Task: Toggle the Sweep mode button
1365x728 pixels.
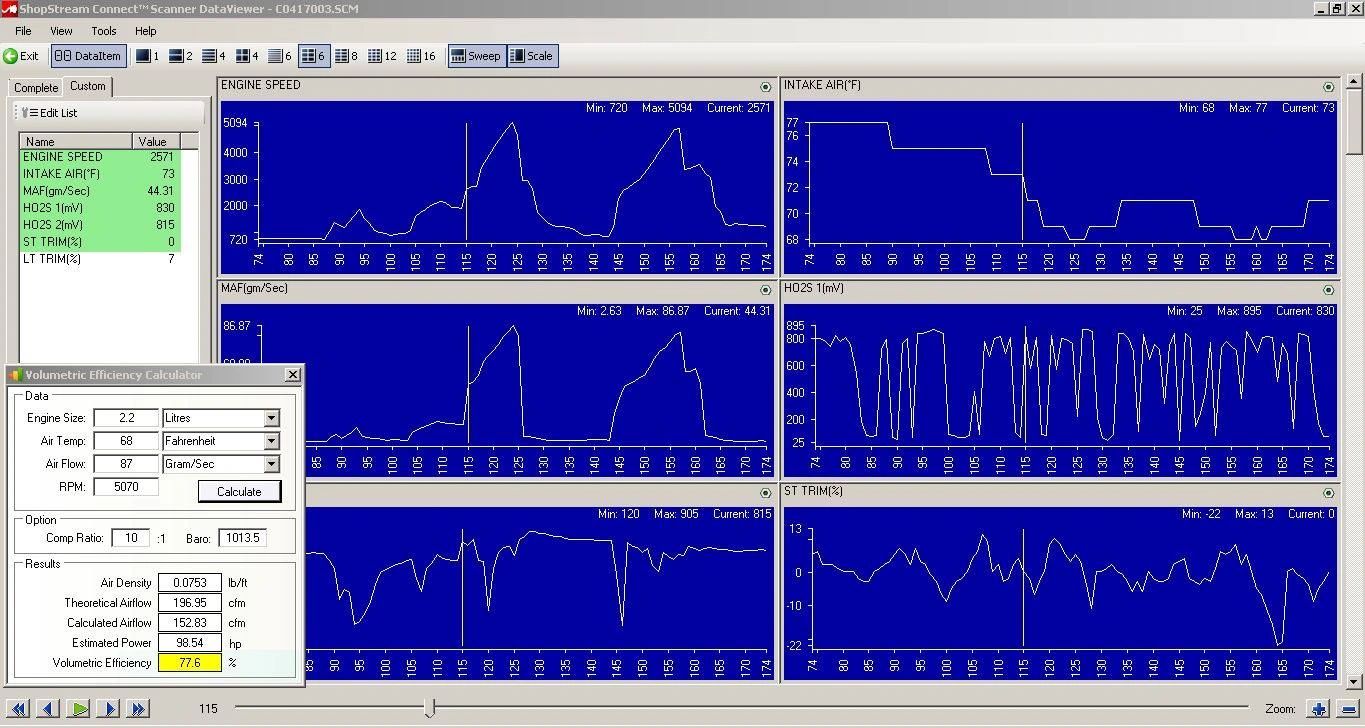Action: tap(476, 56)
